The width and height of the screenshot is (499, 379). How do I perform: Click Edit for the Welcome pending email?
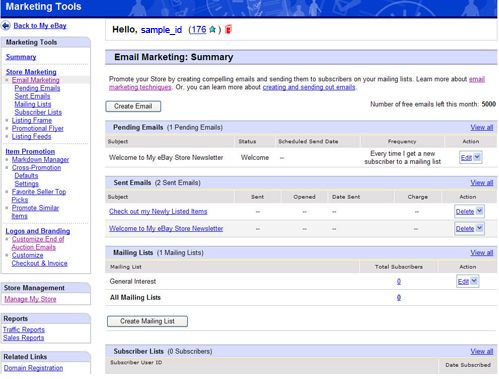466,158
